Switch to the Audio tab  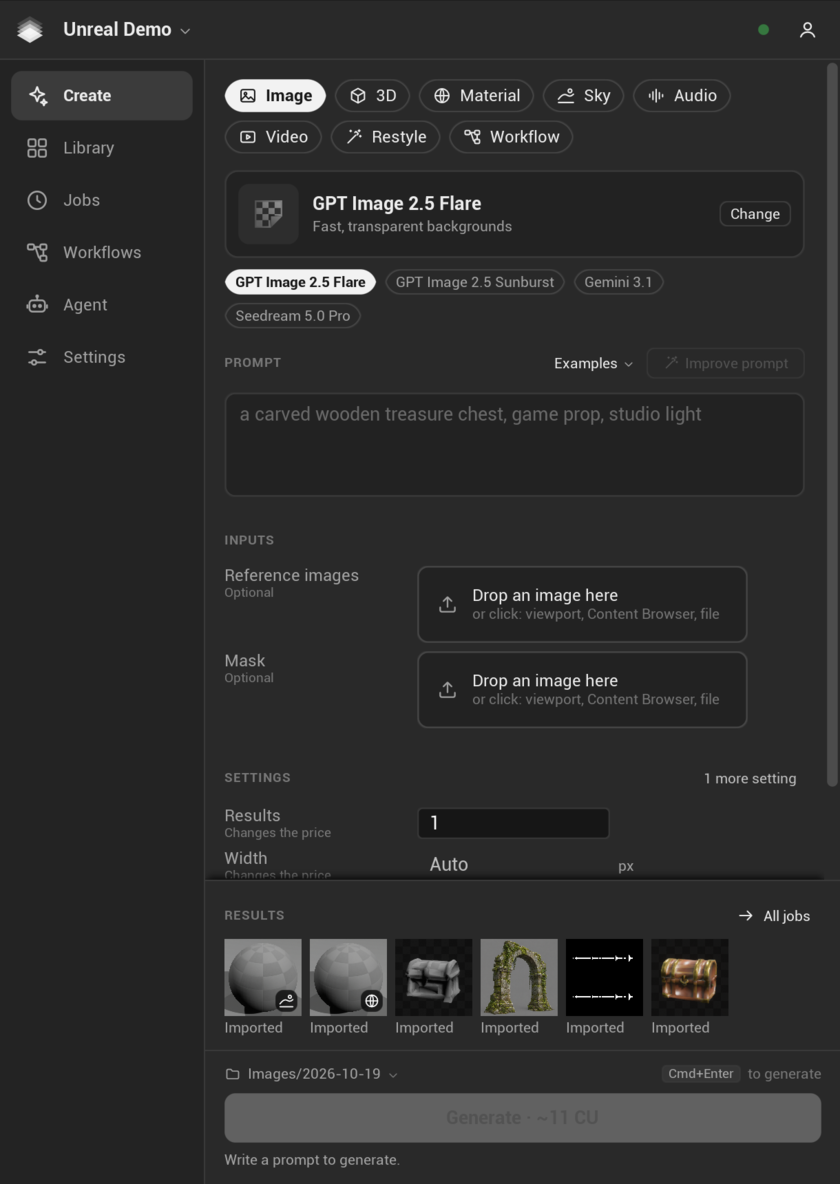coord(682,96)
